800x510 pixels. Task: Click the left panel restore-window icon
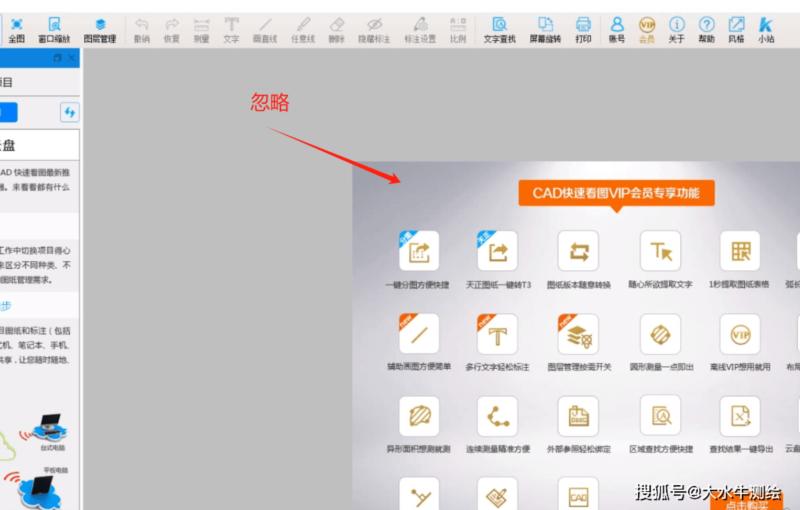[x=57, y=58]
